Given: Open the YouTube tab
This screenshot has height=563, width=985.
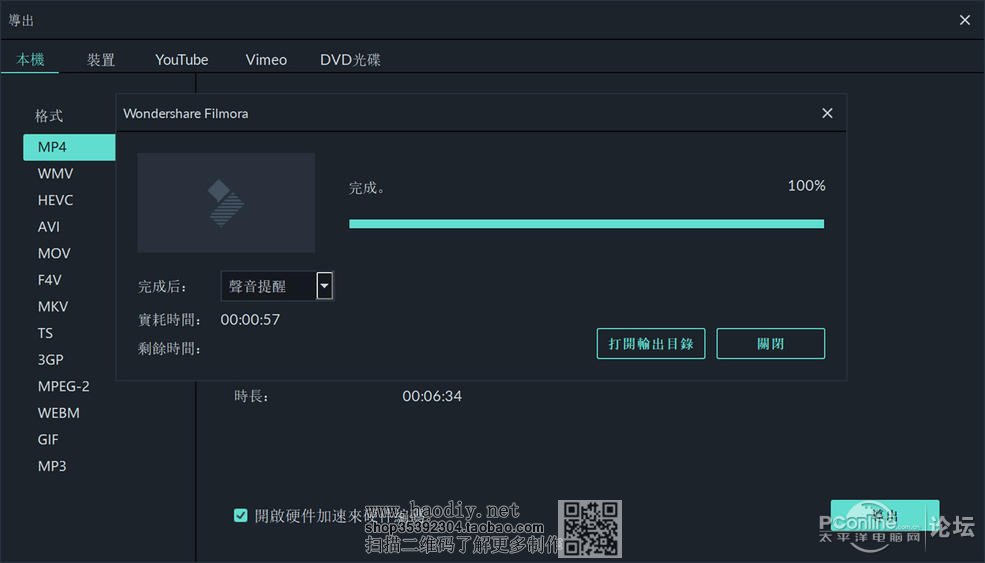Looking at the screenshot, I should (x=182, y=59).
